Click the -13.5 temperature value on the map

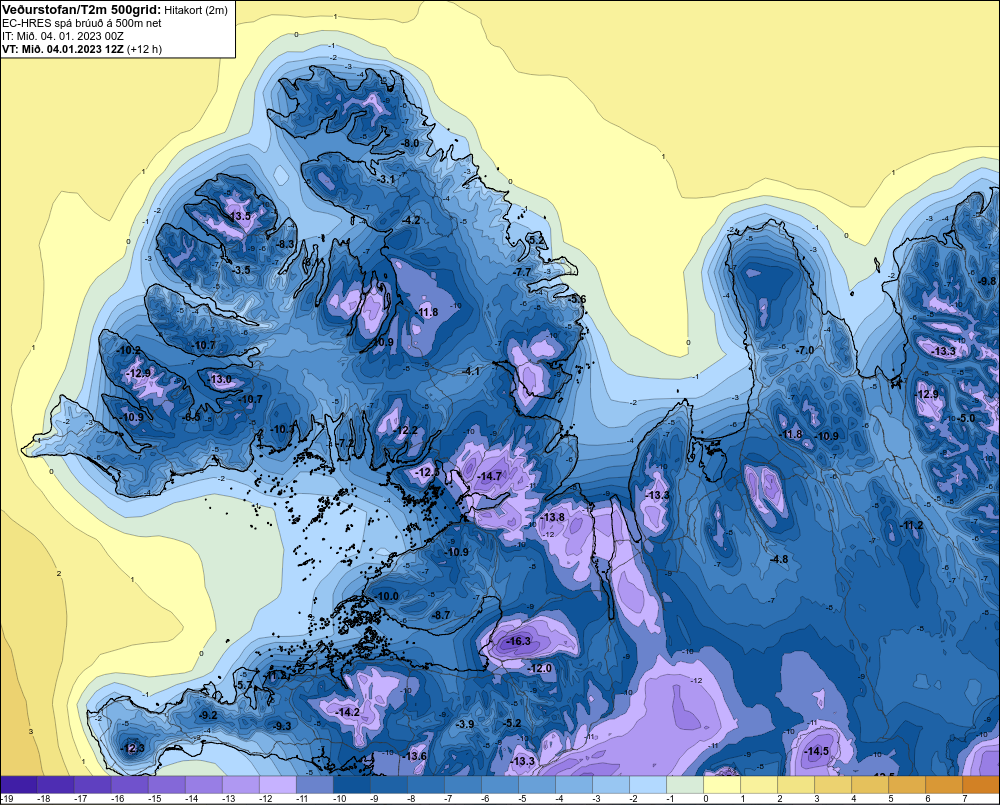pyautogui.click(x=240, y=216)
